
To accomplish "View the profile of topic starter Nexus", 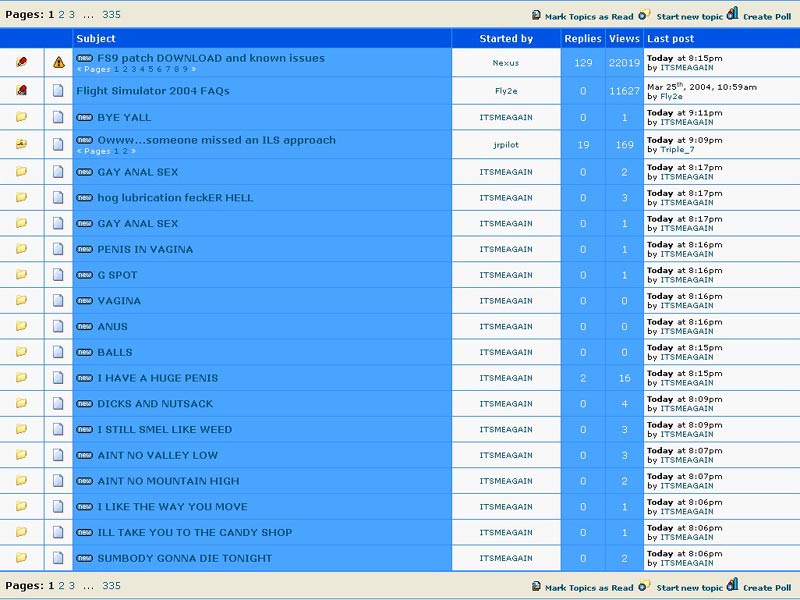I will pos(506,63).
